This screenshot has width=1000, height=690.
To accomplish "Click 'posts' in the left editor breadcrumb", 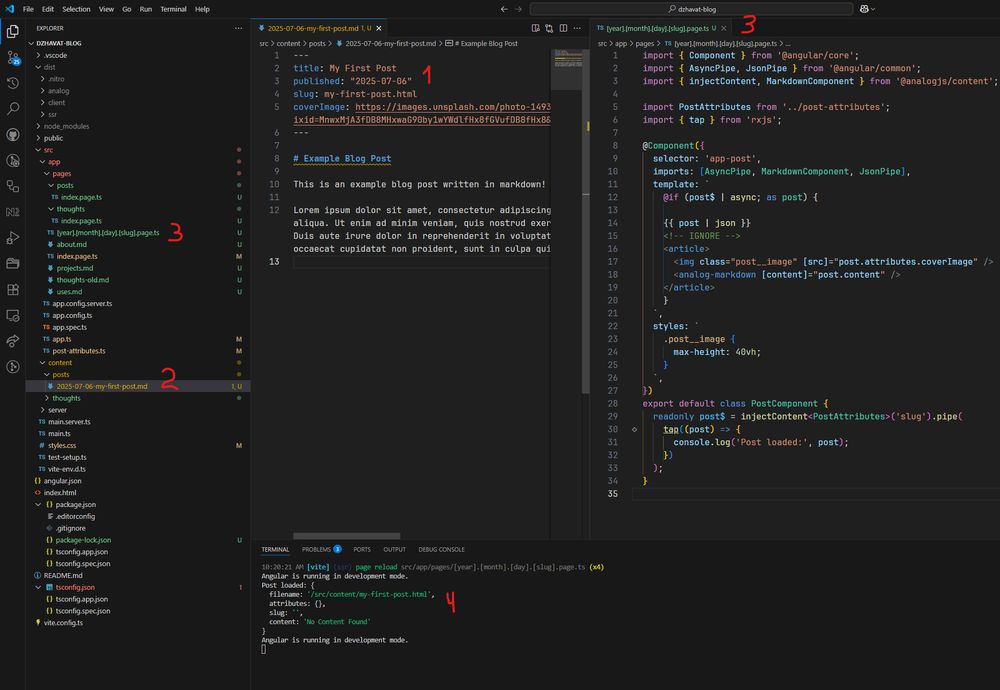I will click(317, 43).
